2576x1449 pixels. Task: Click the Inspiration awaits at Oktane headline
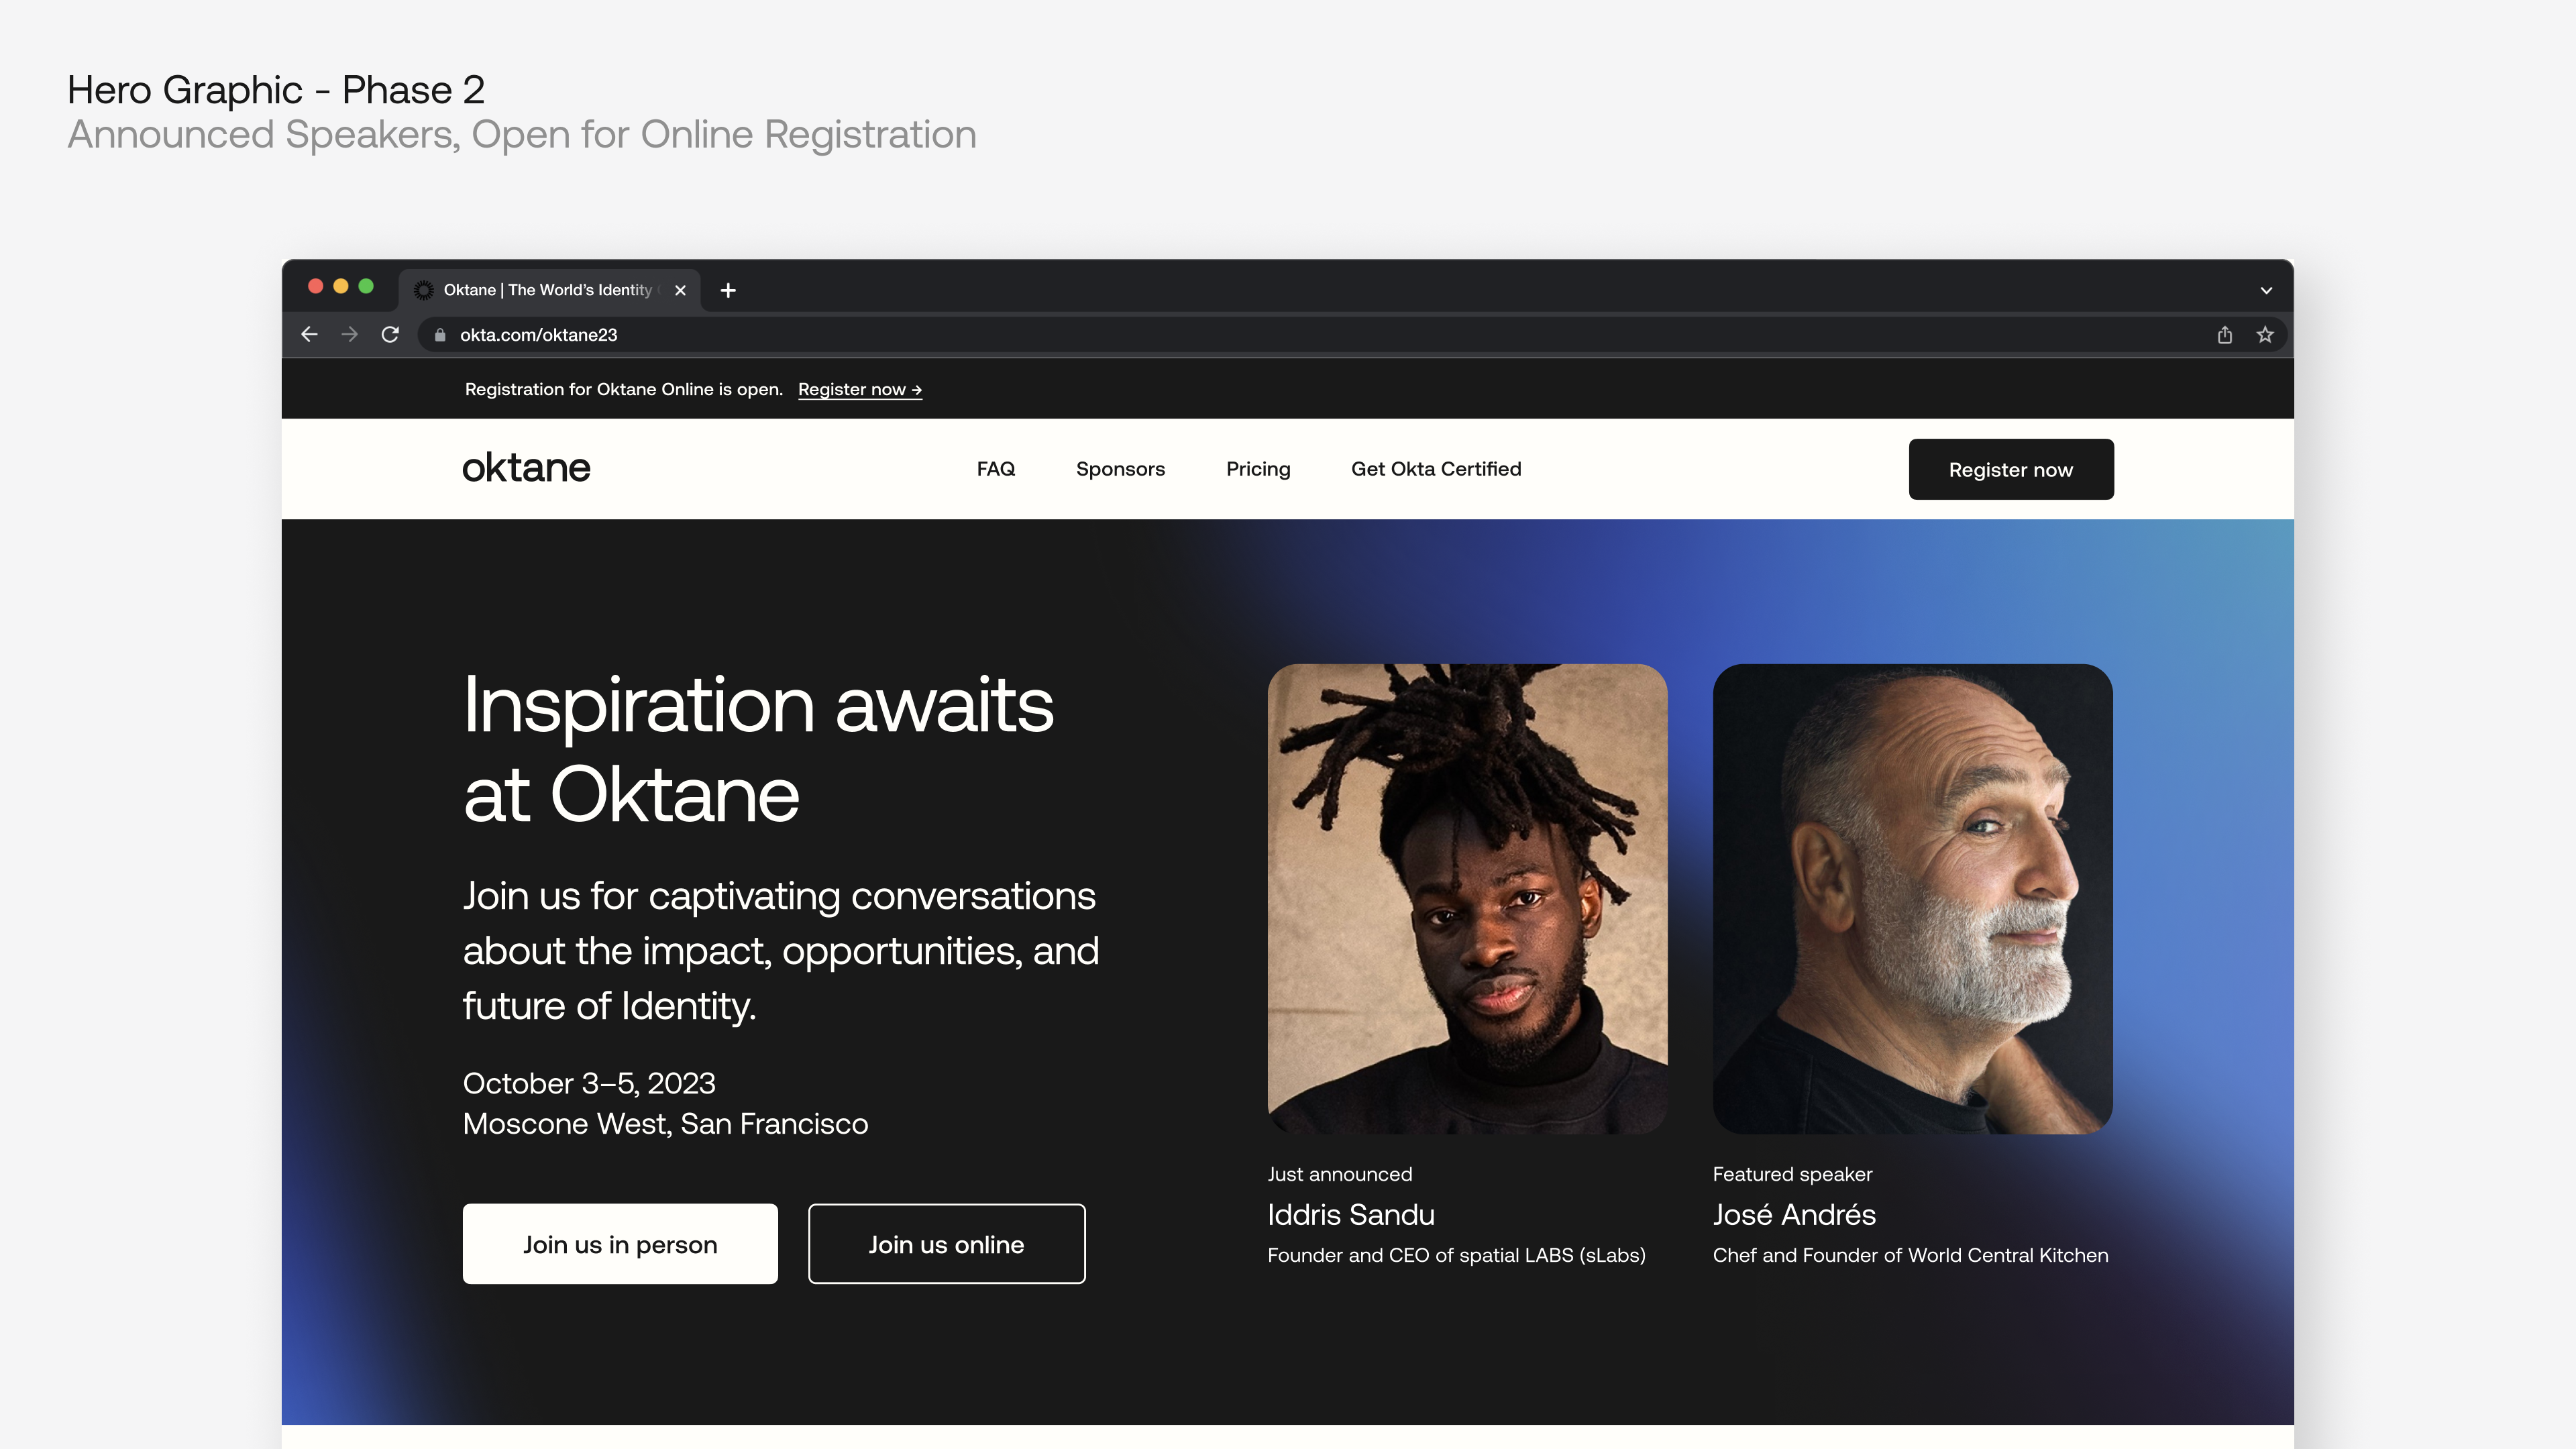[758, 749]
